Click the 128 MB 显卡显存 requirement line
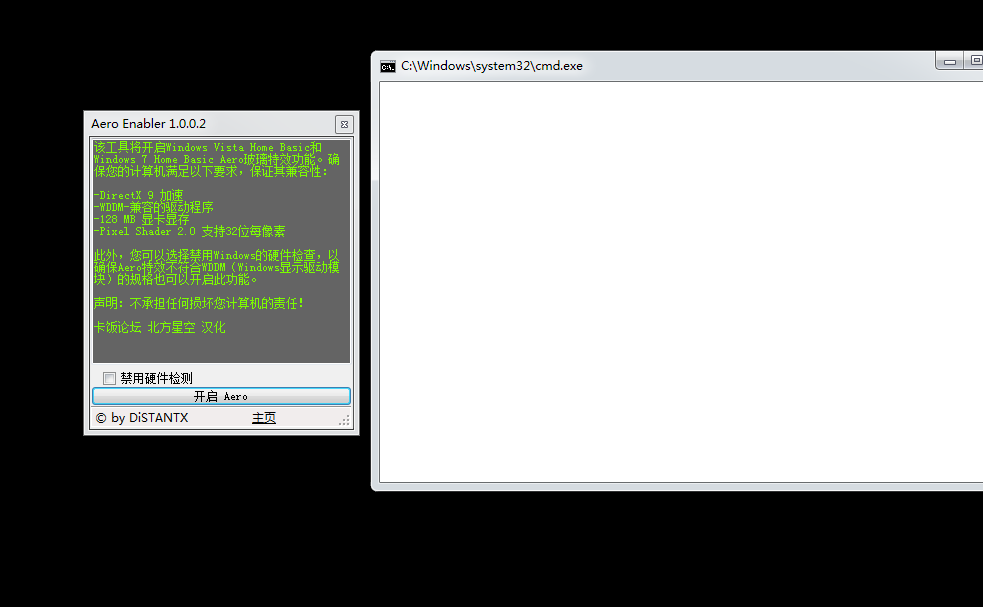The width and height of the screenshot is (983, 607). [142, 219]
